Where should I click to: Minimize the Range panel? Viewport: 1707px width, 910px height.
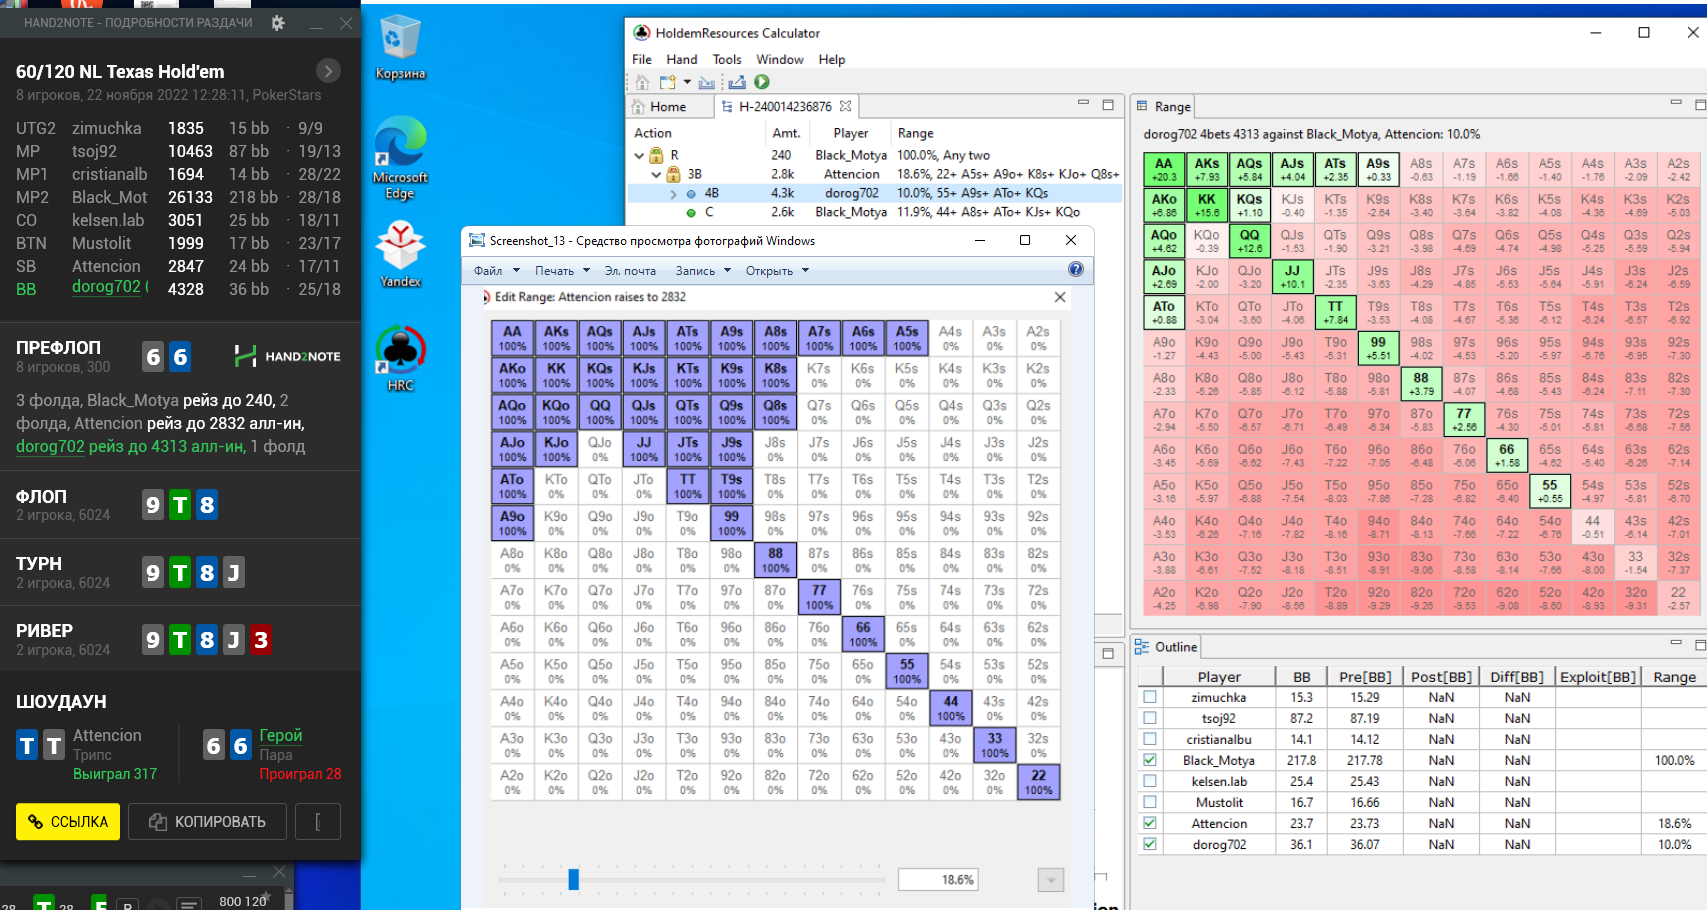click(x=1677, y=102)
